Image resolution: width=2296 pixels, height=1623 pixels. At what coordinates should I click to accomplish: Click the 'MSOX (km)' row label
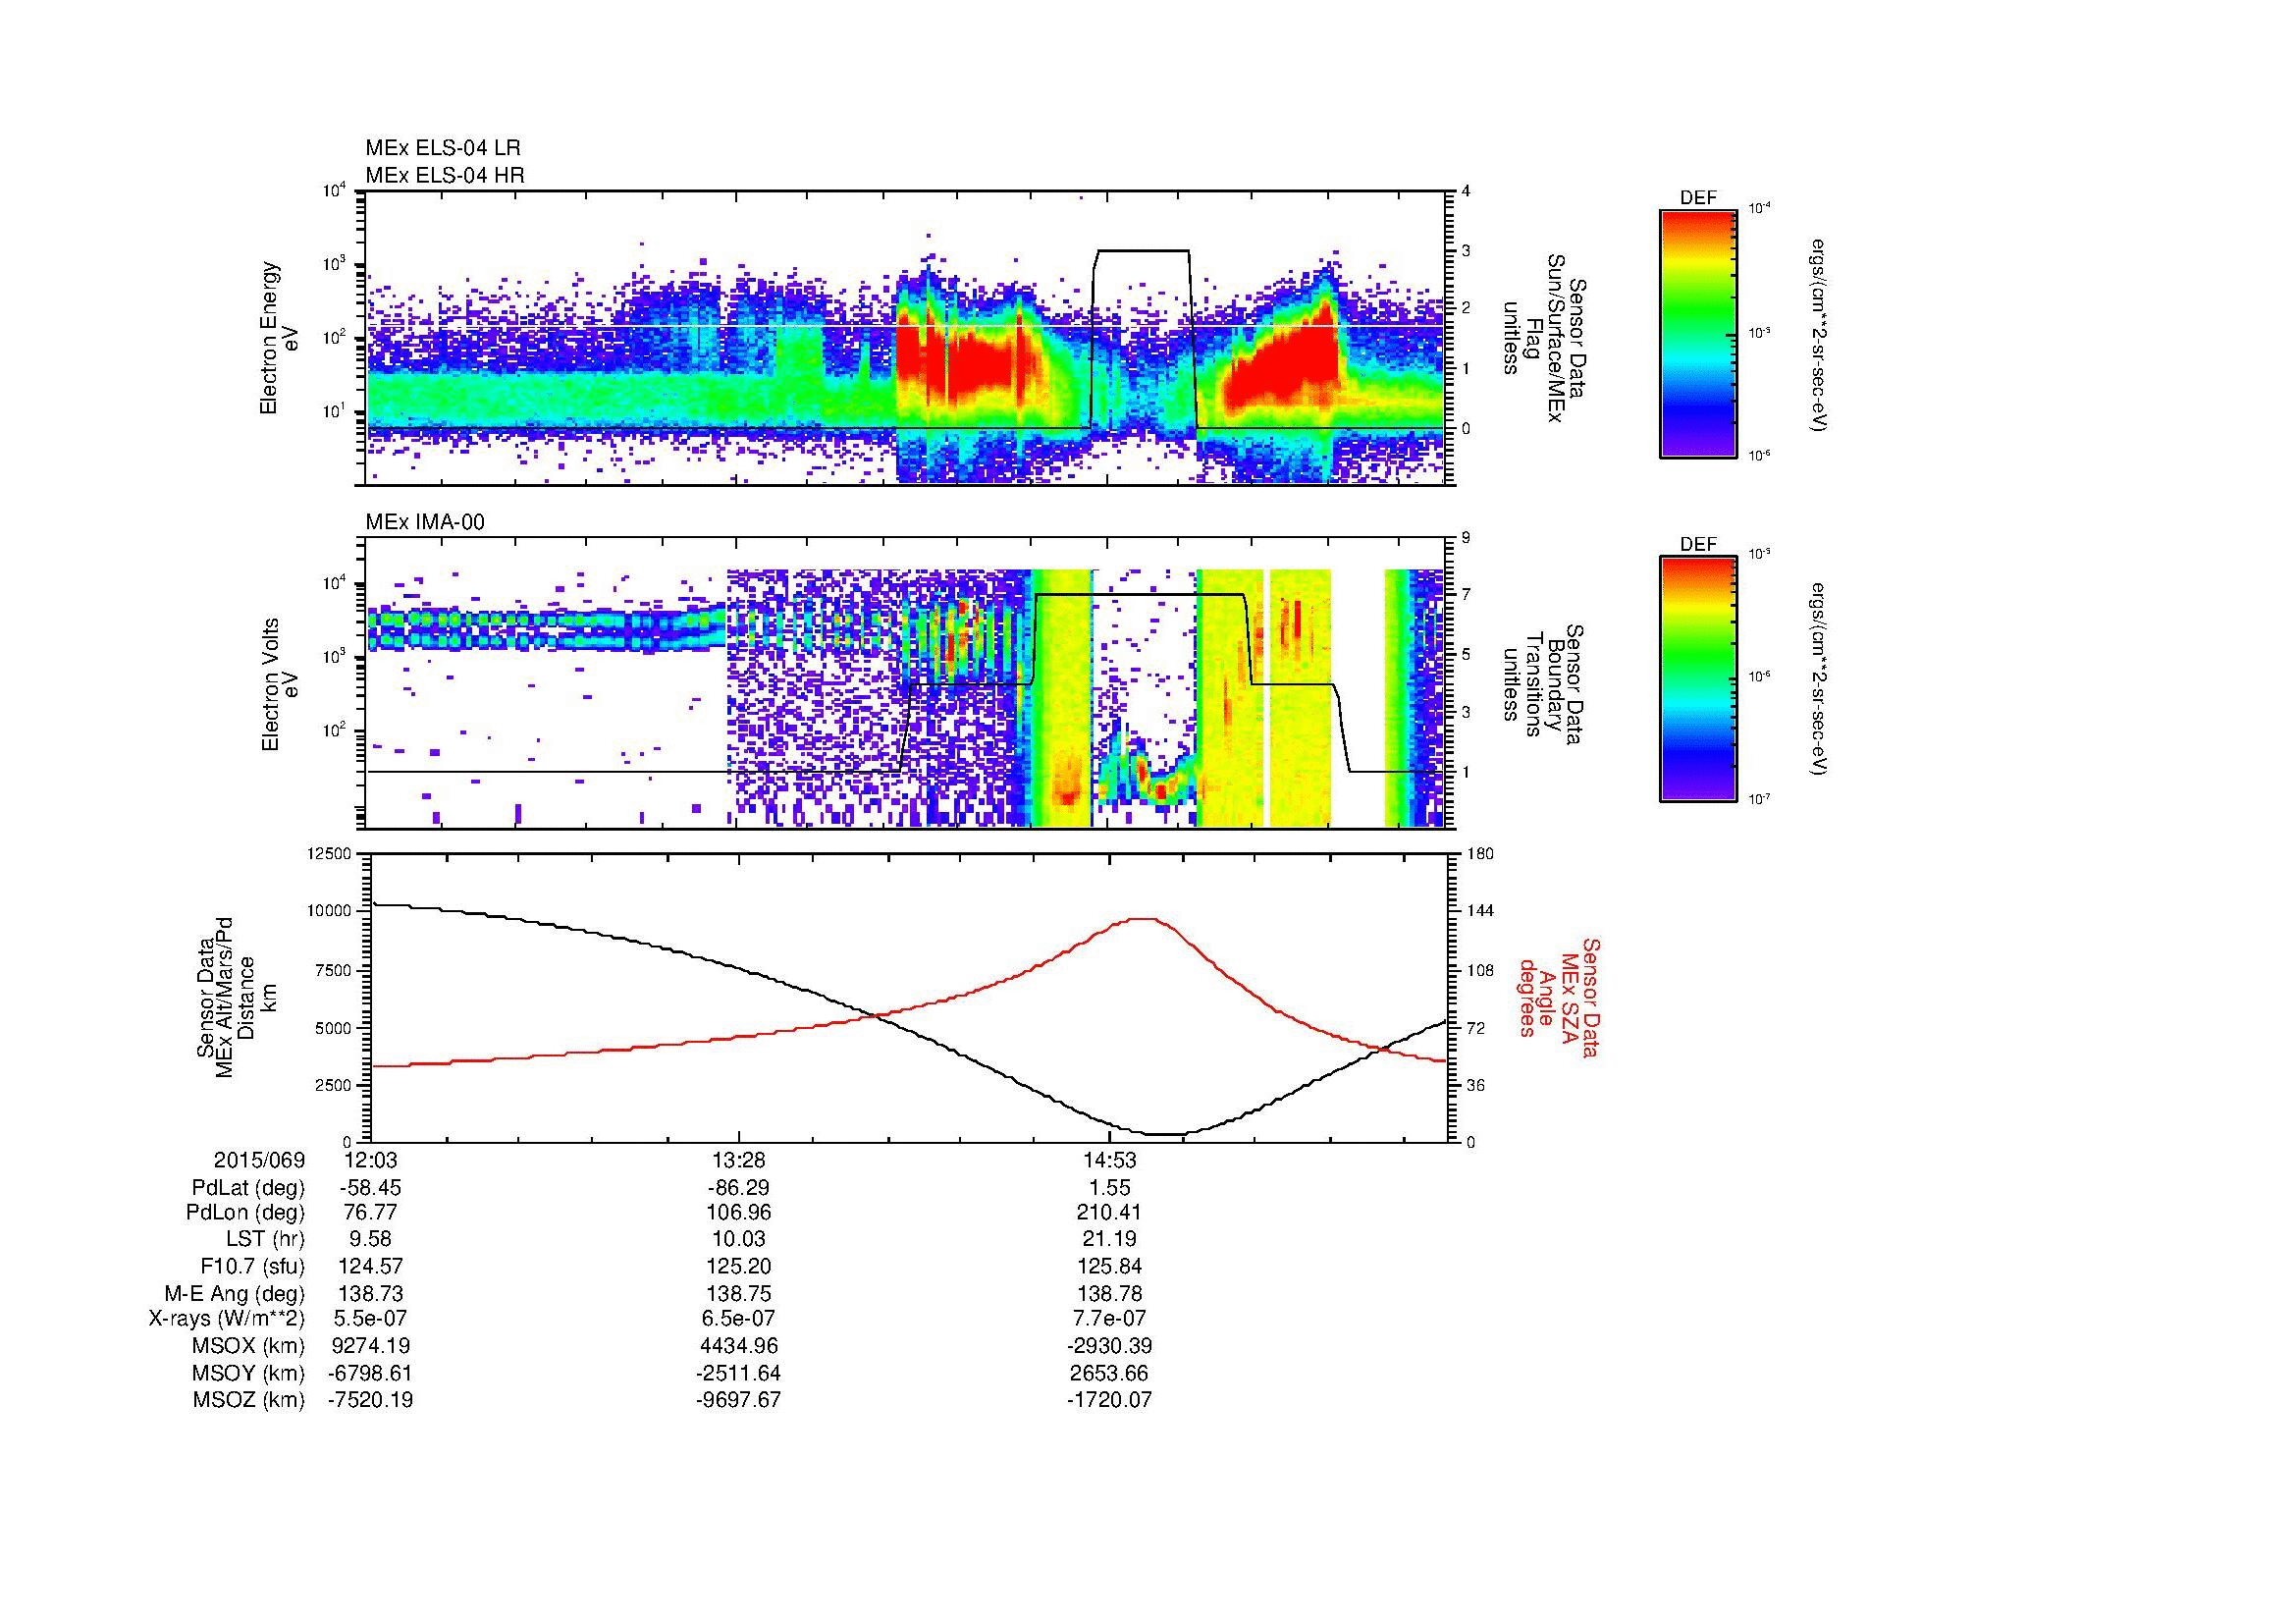coord(250,1346)
